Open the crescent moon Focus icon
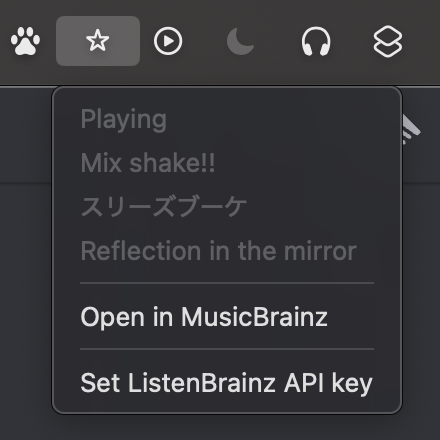 240,41
